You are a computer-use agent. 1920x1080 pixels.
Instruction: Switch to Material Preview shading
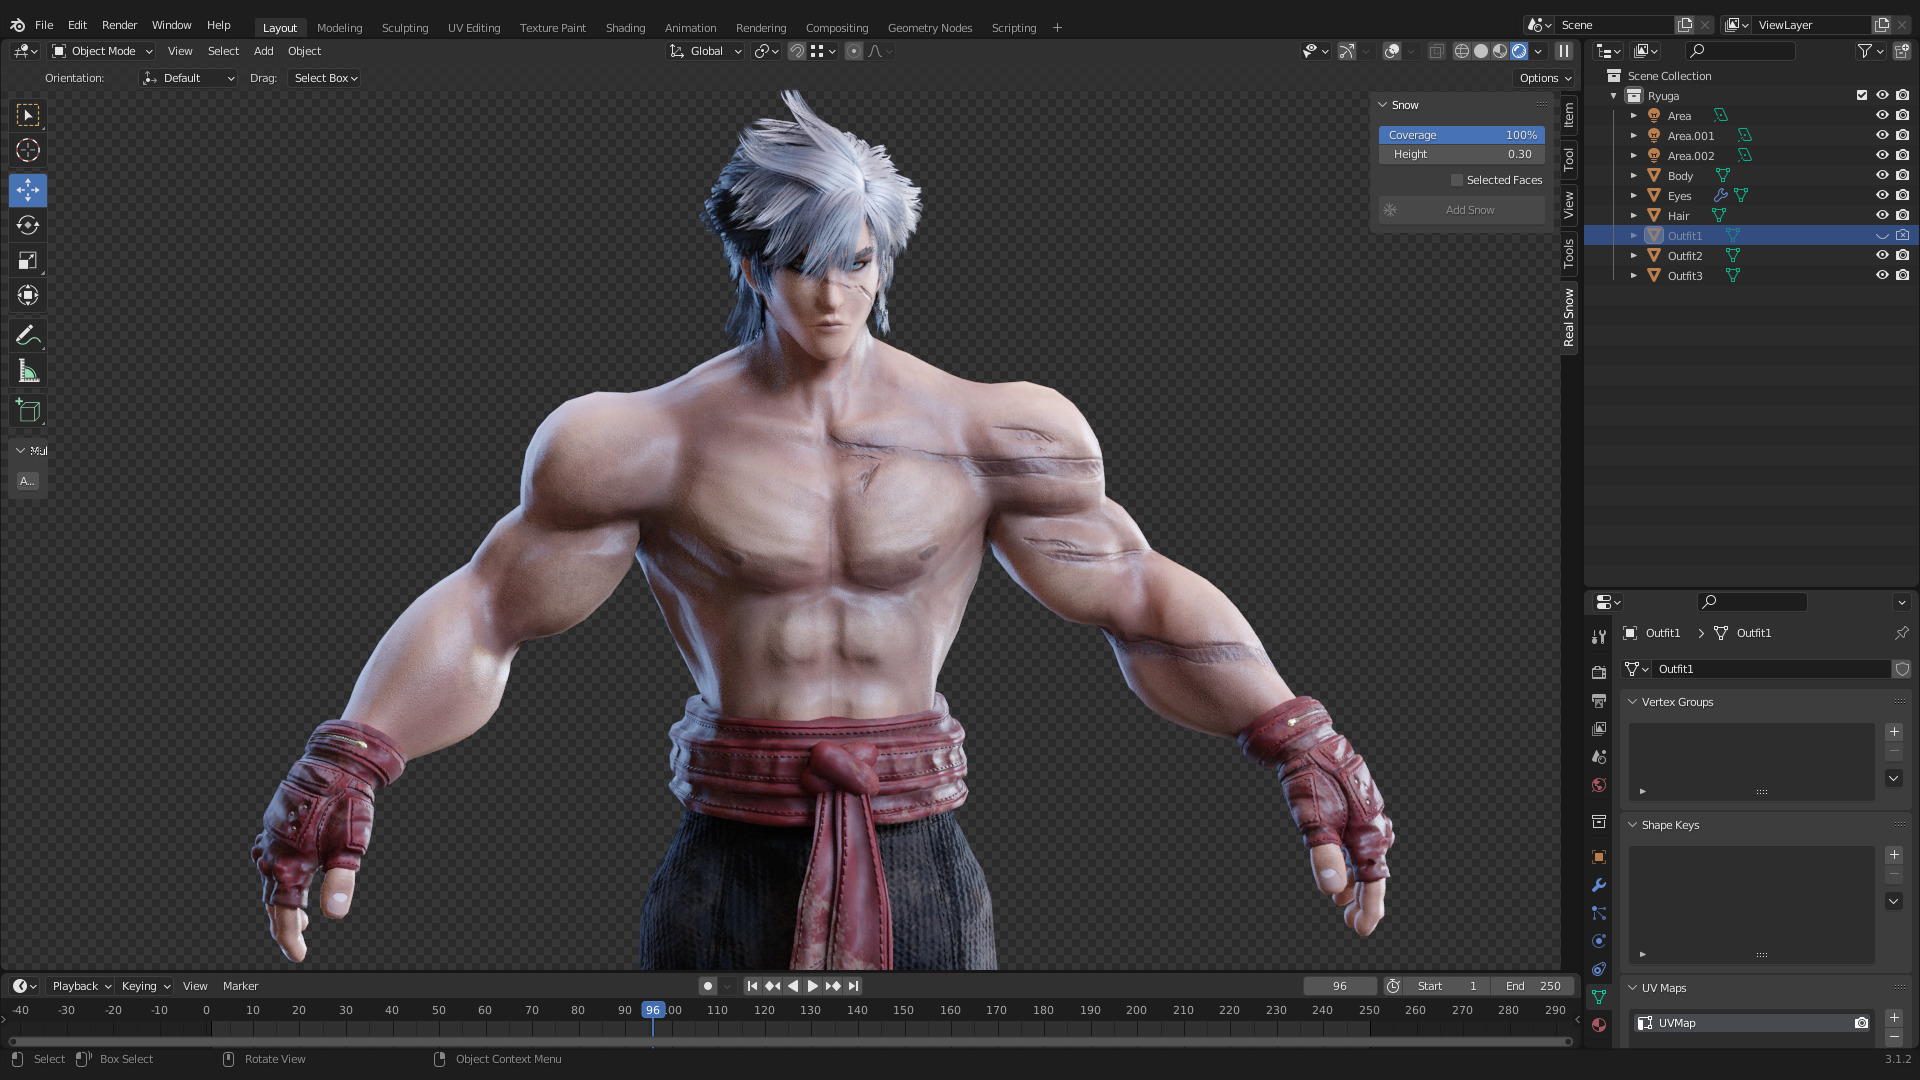click(1500, 51)
